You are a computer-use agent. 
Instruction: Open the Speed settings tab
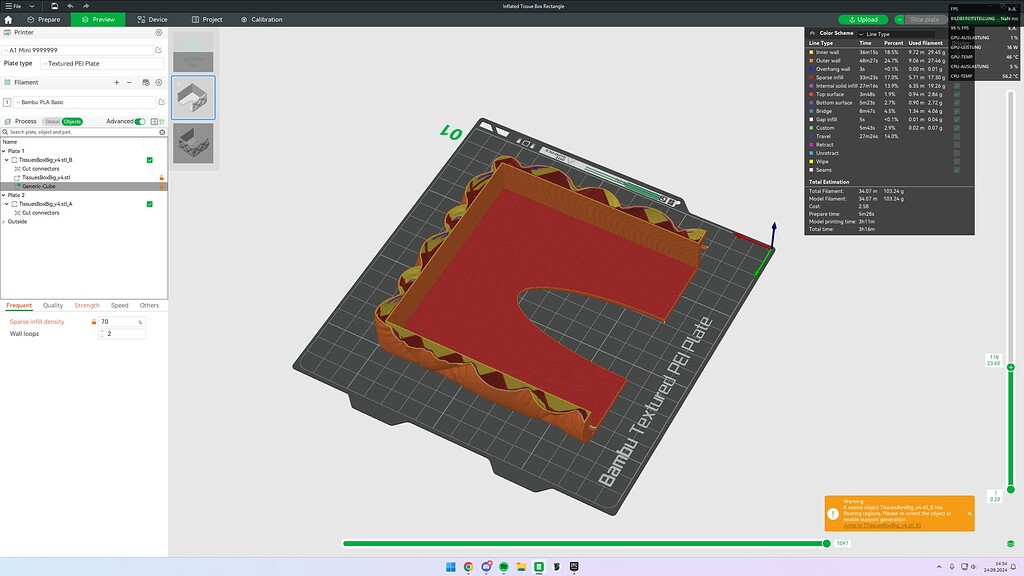120,306
